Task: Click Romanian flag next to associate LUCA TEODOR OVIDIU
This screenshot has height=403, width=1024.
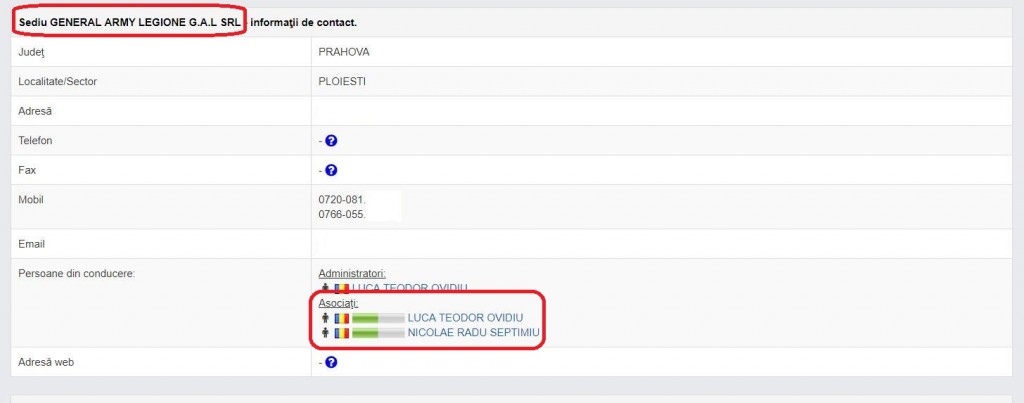Action: coord(341,318)
